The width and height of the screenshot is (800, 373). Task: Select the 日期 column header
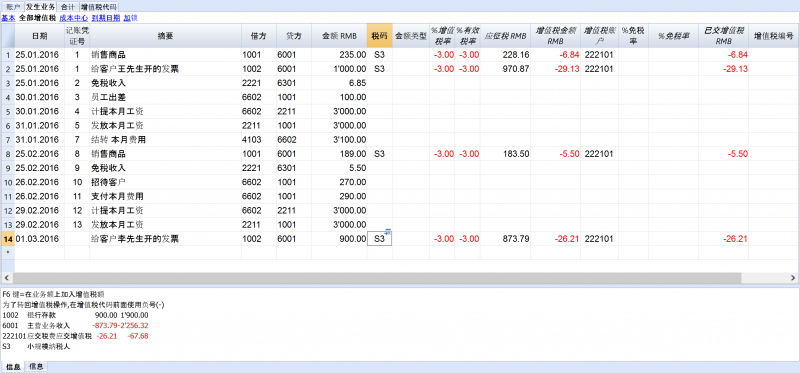(39, 36)
